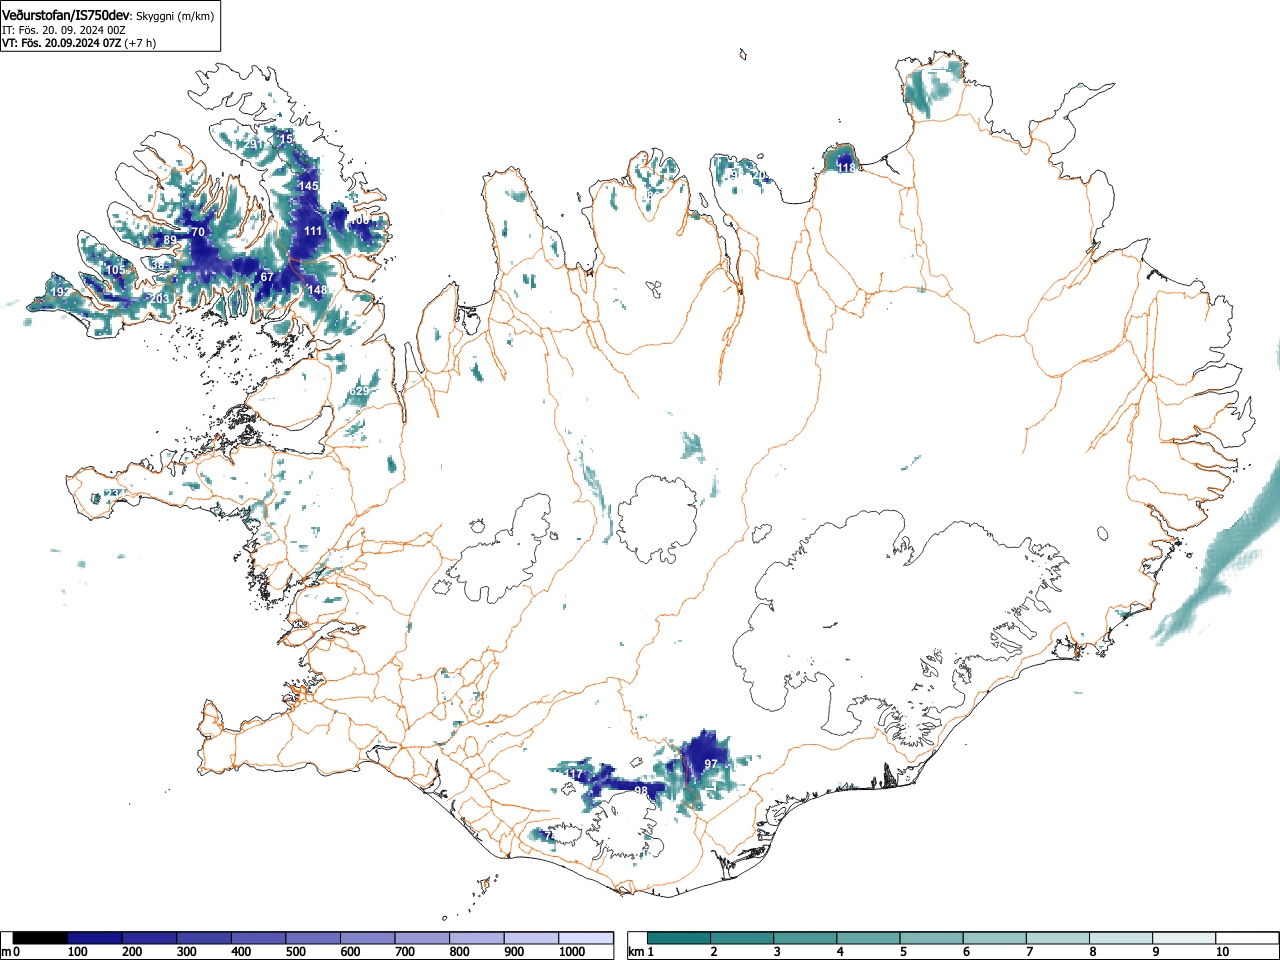Click the visibility value '148' on the map
Viewport: 1280px width, 960px height.
click(x=317, y=290)
